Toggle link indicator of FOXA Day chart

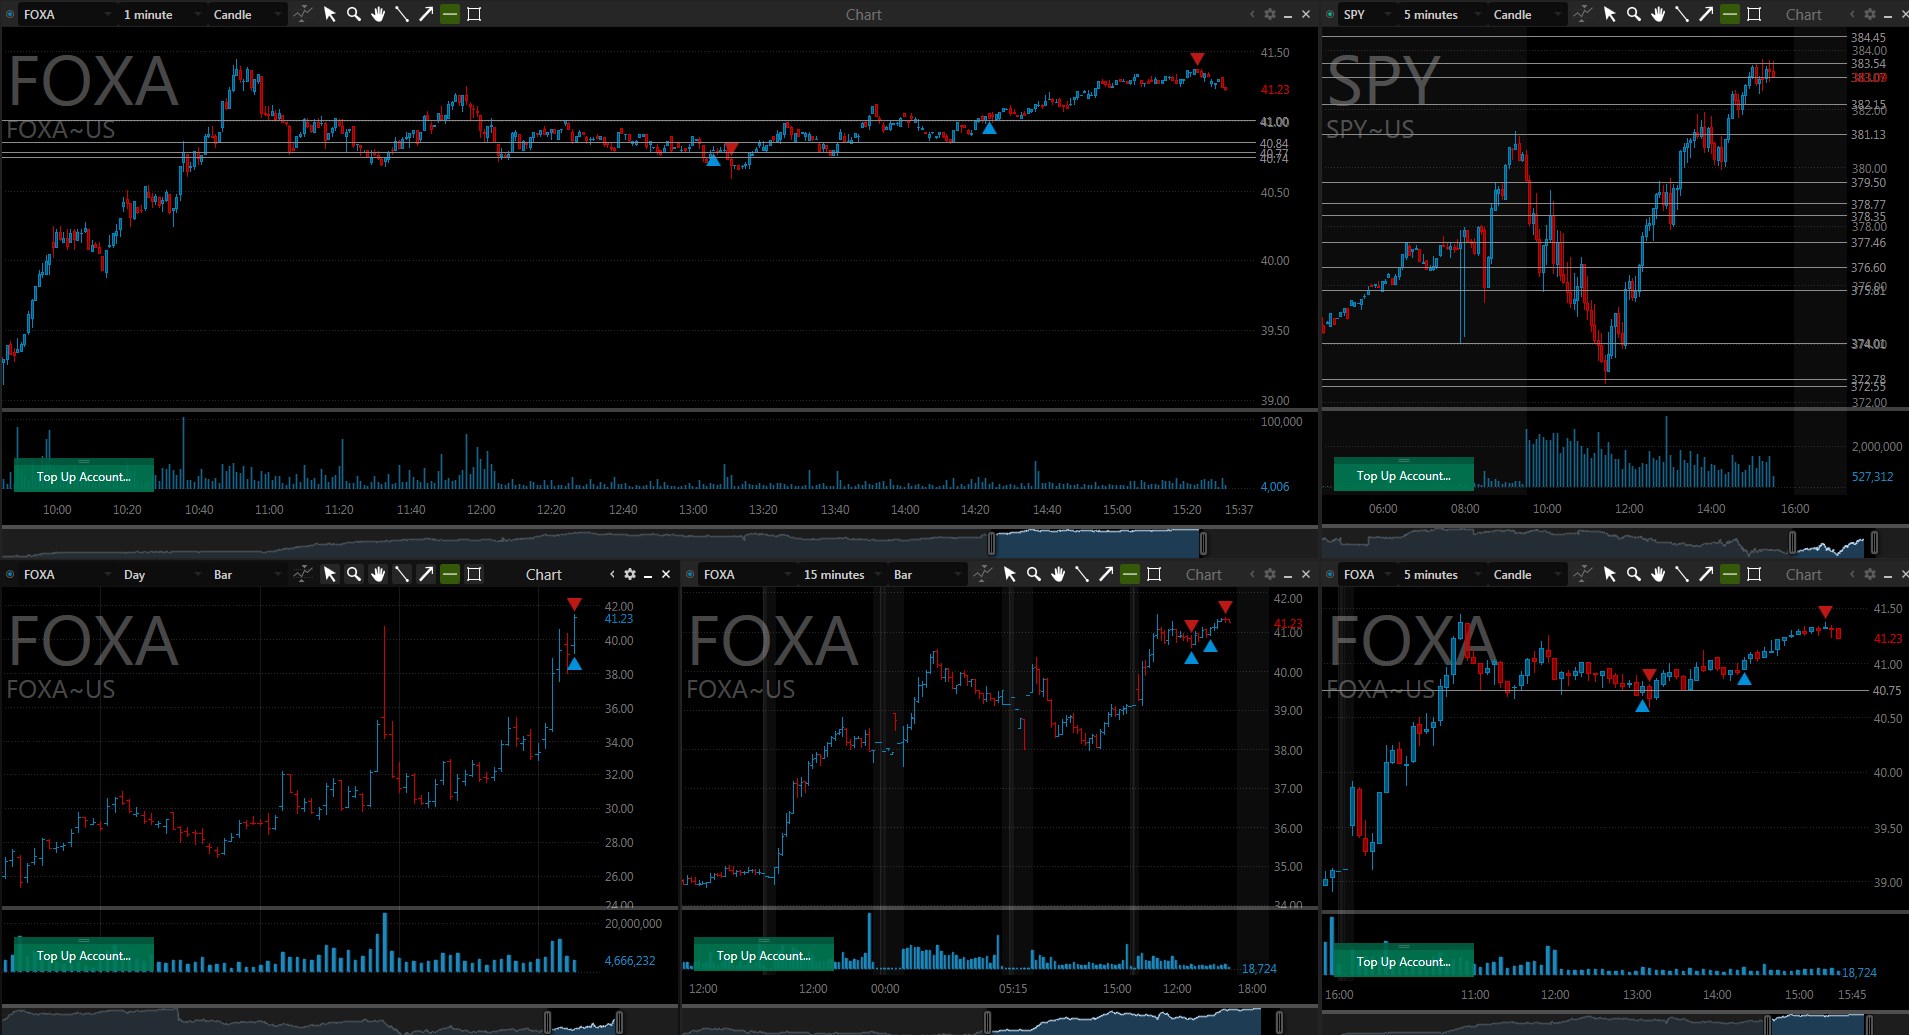point(11,574)
